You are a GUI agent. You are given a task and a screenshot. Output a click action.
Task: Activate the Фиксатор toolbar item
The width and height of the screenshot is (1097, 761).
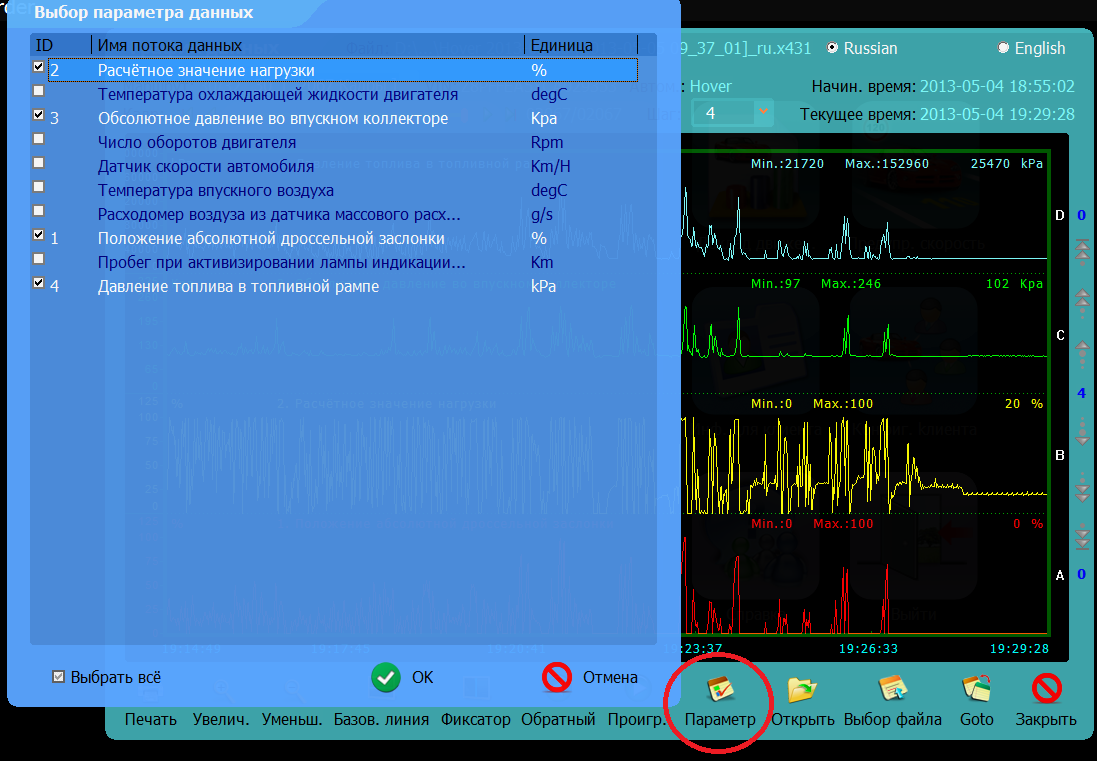click(x=476, y=719)
